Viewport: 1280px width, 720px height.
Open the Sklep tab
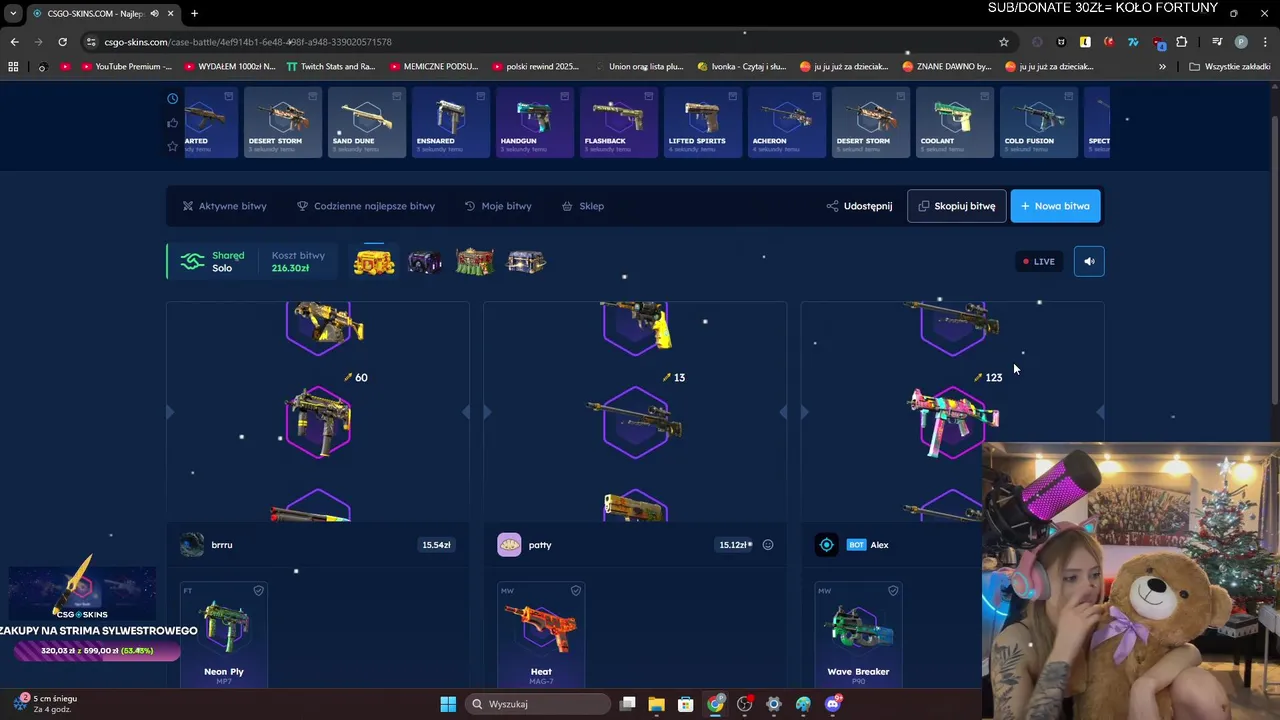click(x=583, y=206)
